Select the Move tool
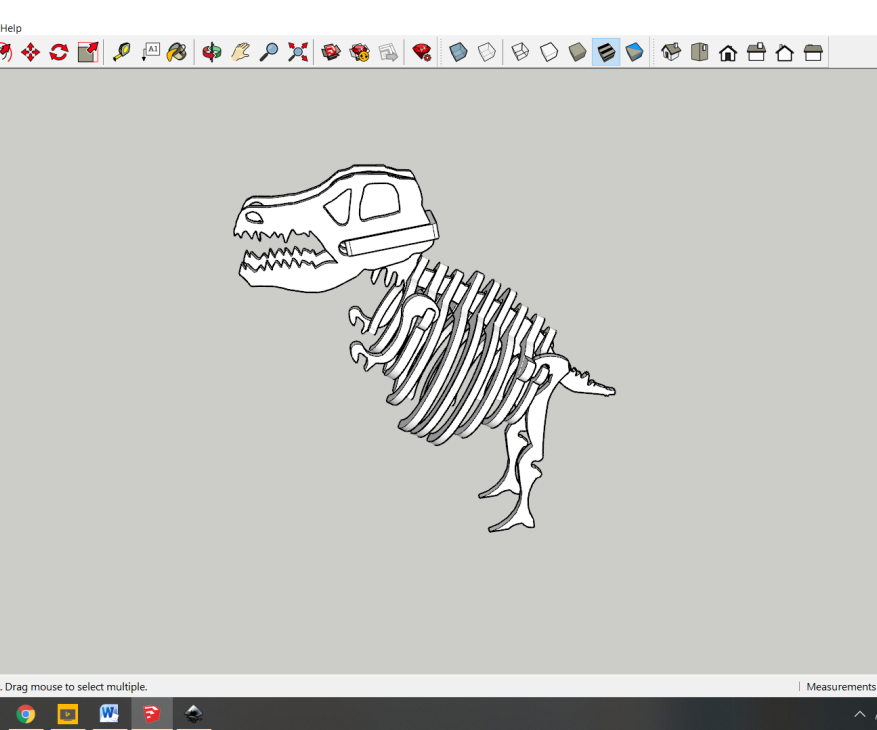The height and width of the screenshot is (730, 877). [x=31, y=52]
